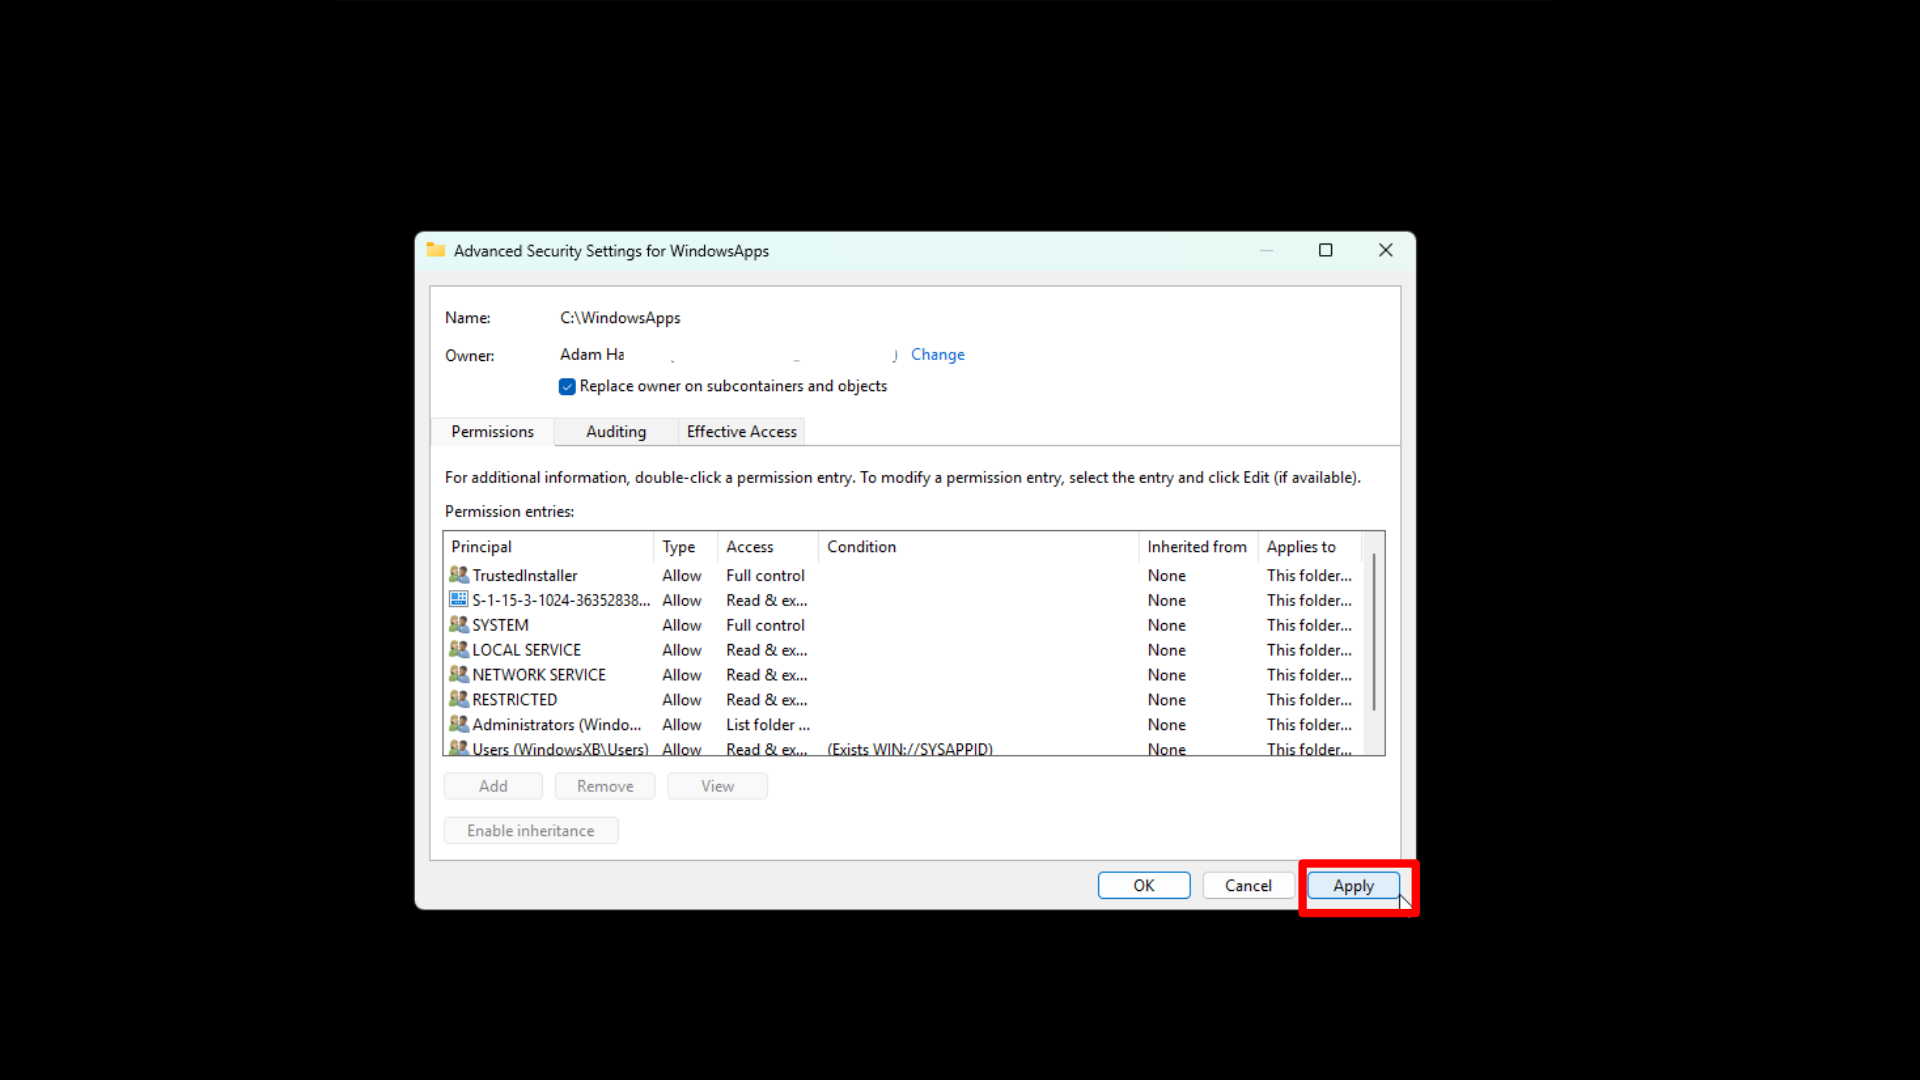Uncheck Replace owner on subcontainers and objects
This screenshot has width=1920, height=1080.
coord(567,386)
